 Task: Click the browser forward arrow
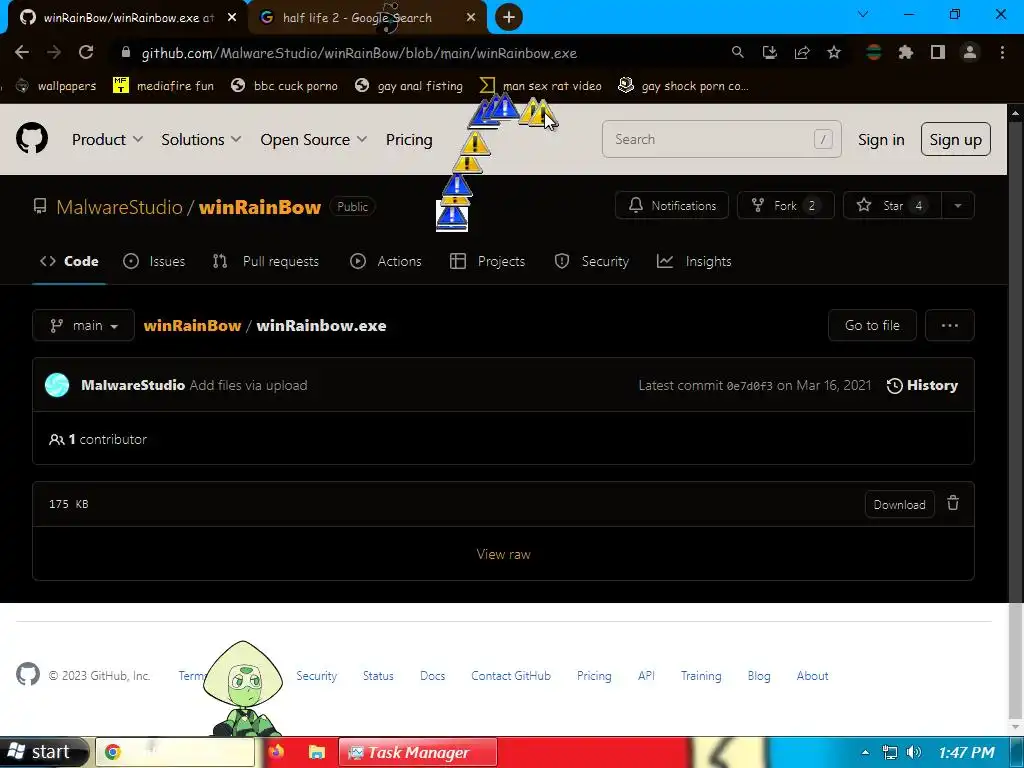coord(54,52)
